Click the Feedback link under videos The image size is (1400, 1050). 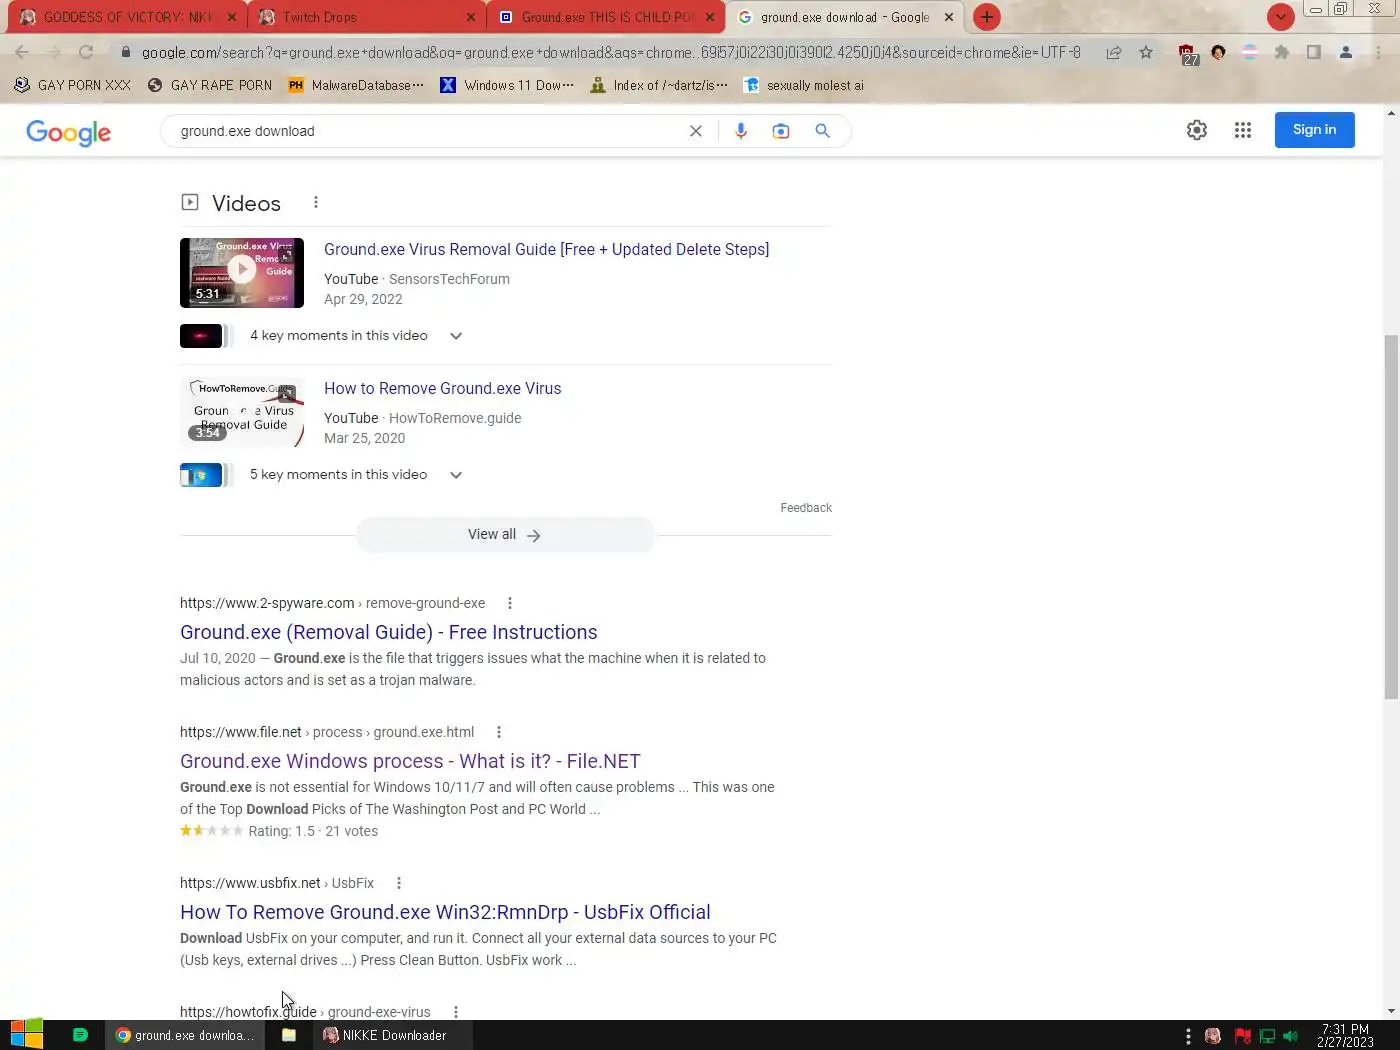tap(806, 508)
